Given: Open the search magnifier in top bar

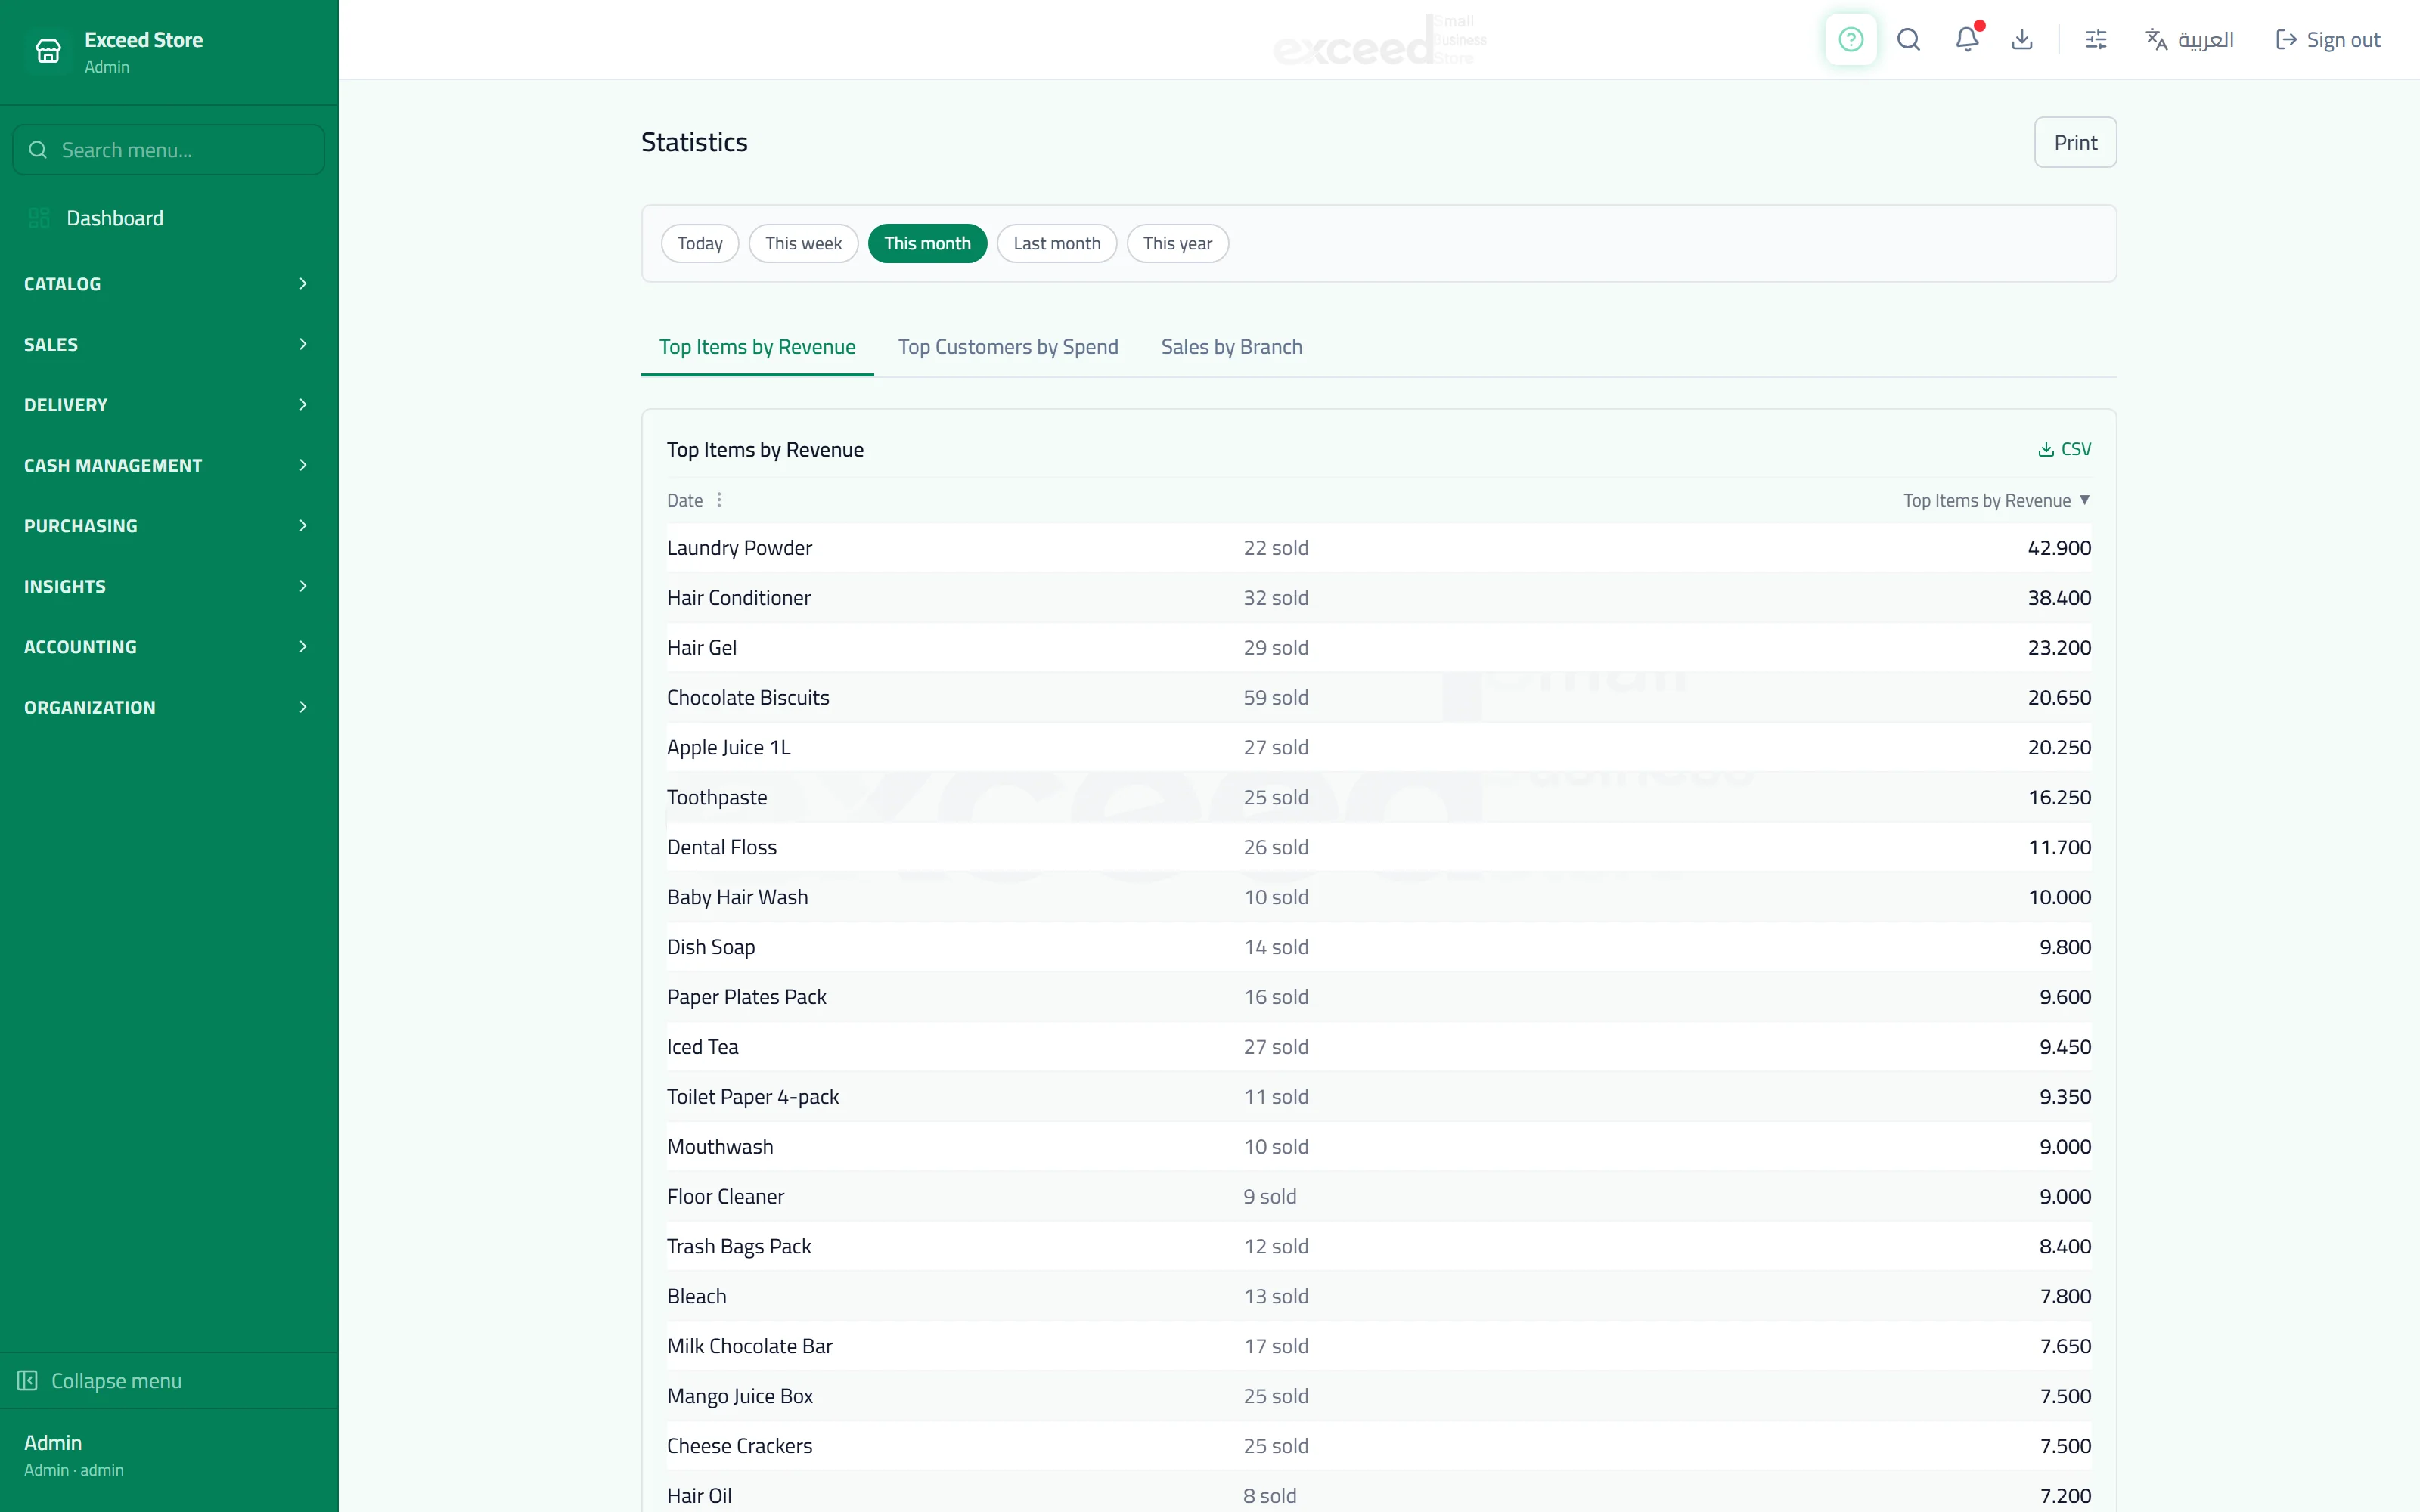Looking at the screenshot, I should [x=1908, y=39].
